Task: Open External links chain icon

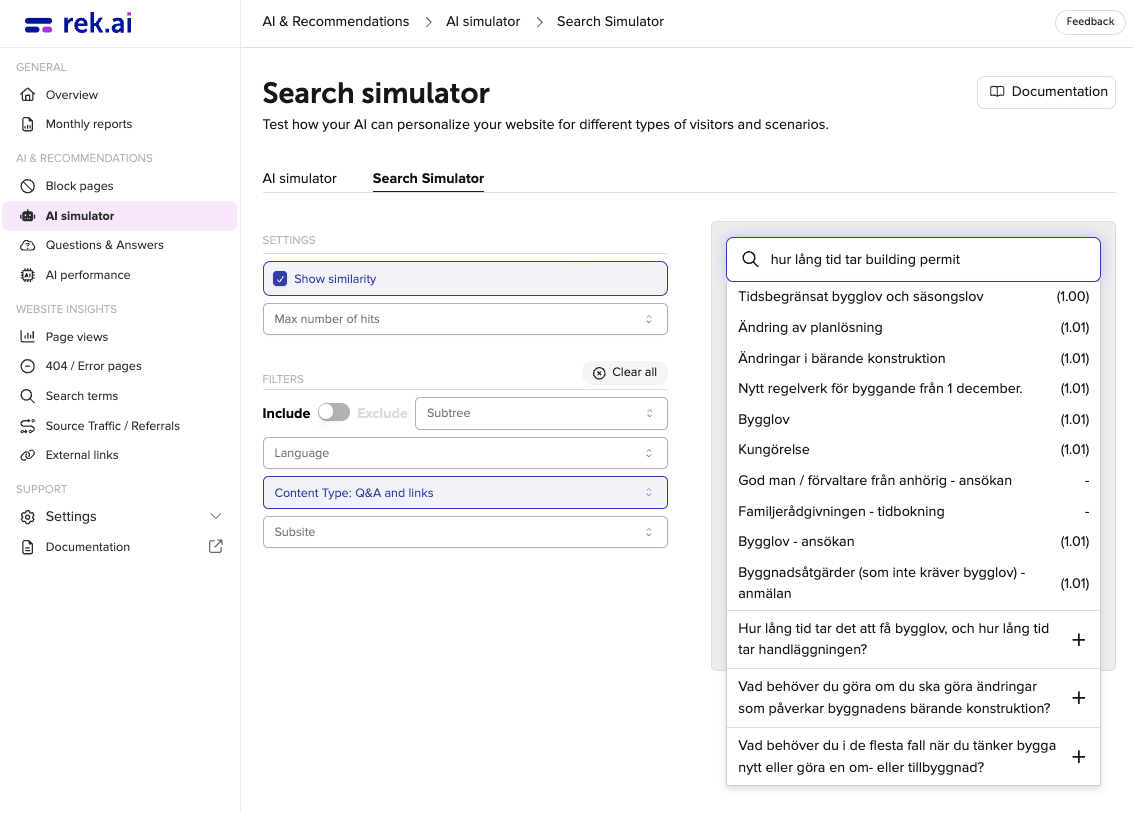Action: [28, 455]
